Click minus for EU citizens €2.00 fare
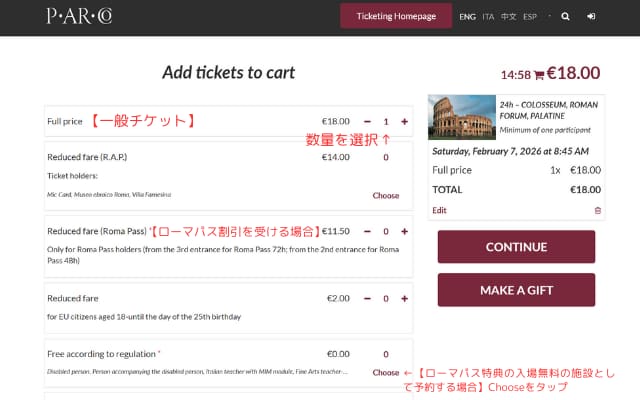 tap(367, 298)
